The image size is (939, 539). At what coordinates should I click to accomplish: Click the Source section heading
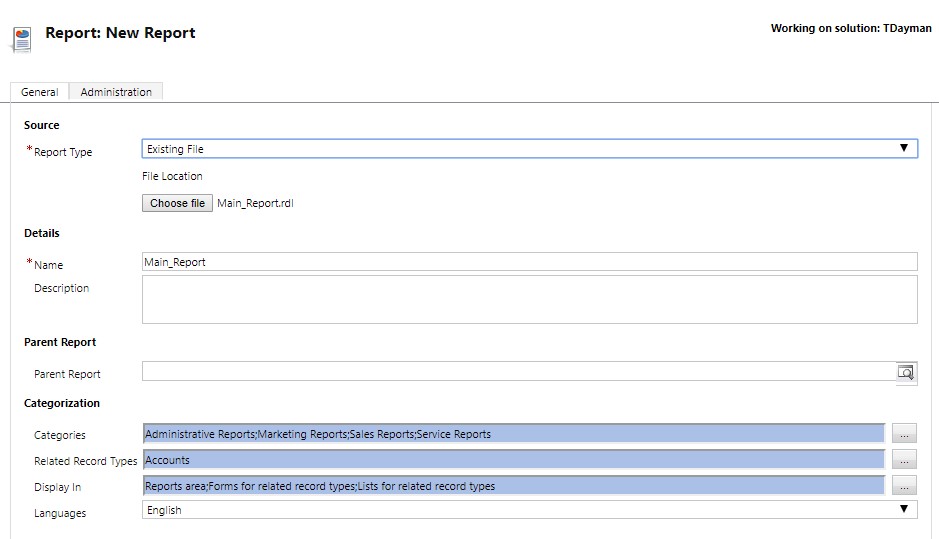[x=41, y=125]
